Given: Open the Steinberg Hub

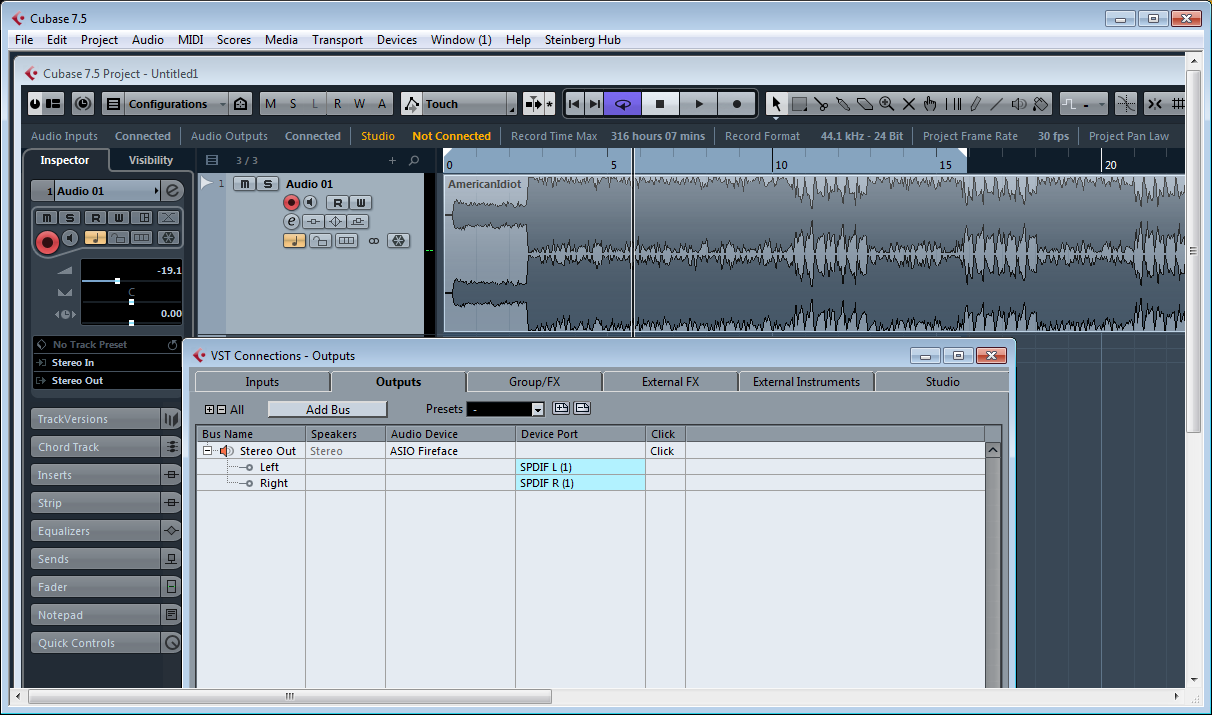Looking at the screenshot, I should tap(581, 40).
